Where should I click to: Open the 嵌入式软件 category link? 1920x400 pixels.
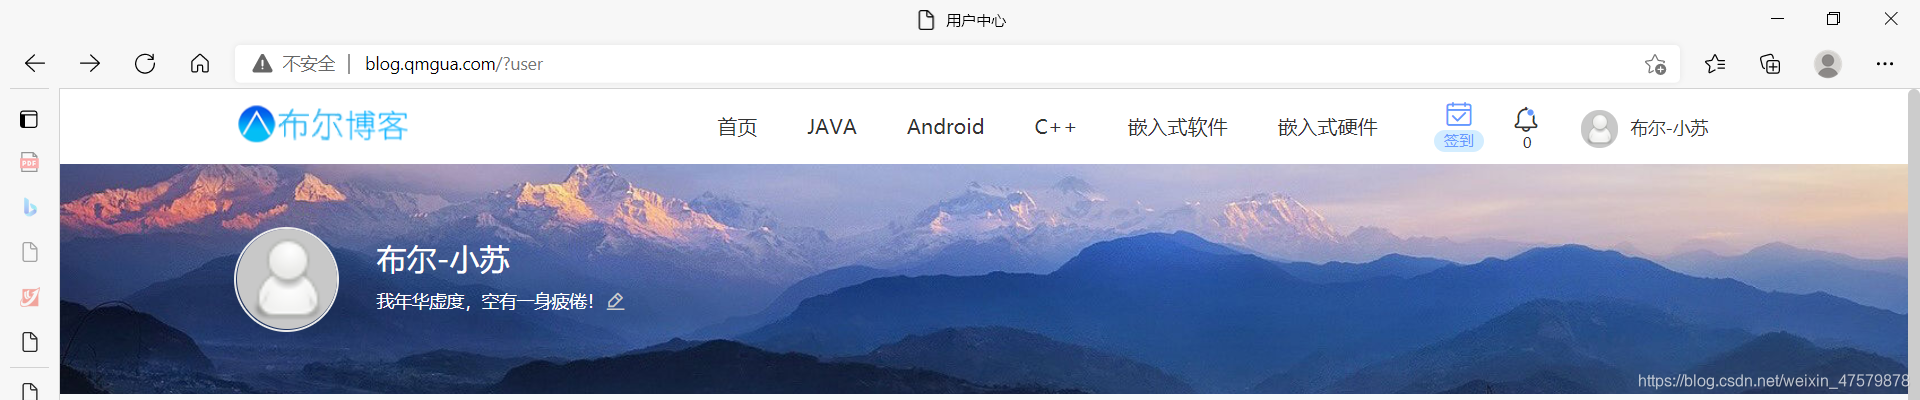tap(1177, 127)
